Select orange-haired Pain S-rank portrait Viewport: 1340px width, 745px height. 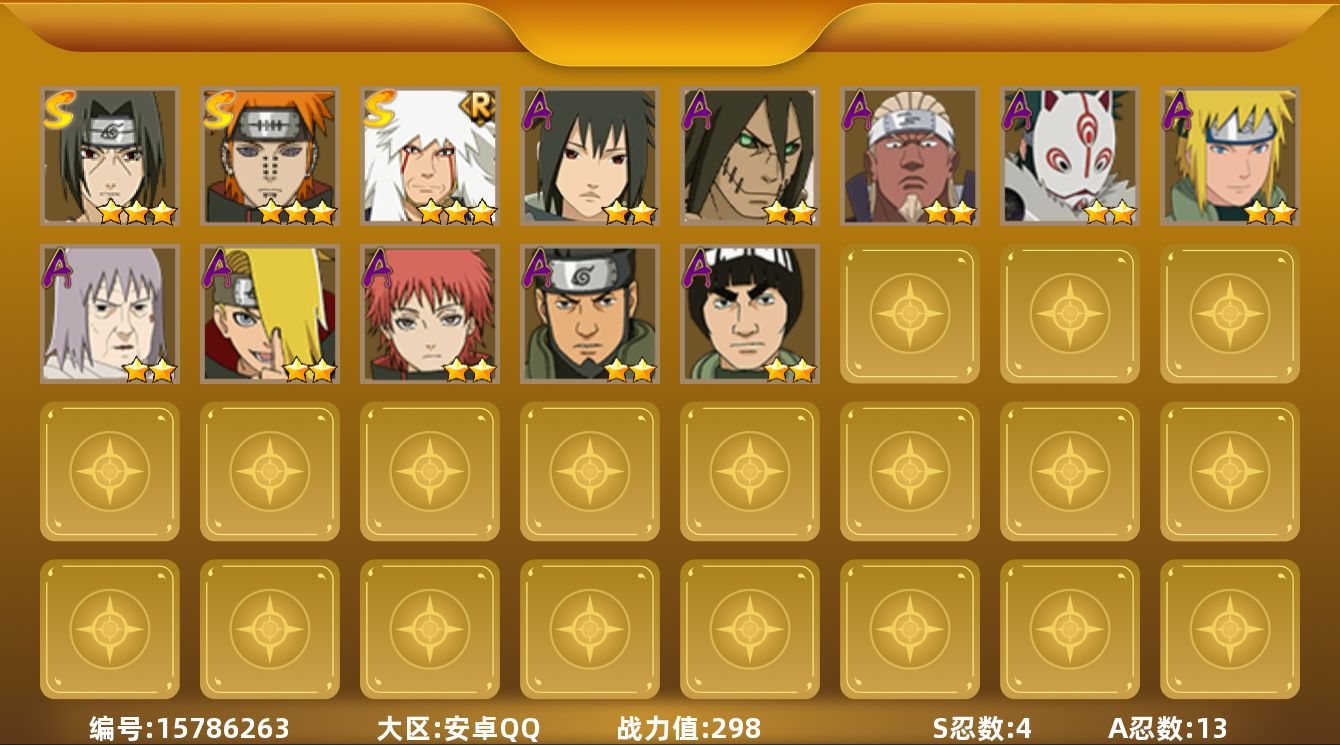click(x=270, y=156)
